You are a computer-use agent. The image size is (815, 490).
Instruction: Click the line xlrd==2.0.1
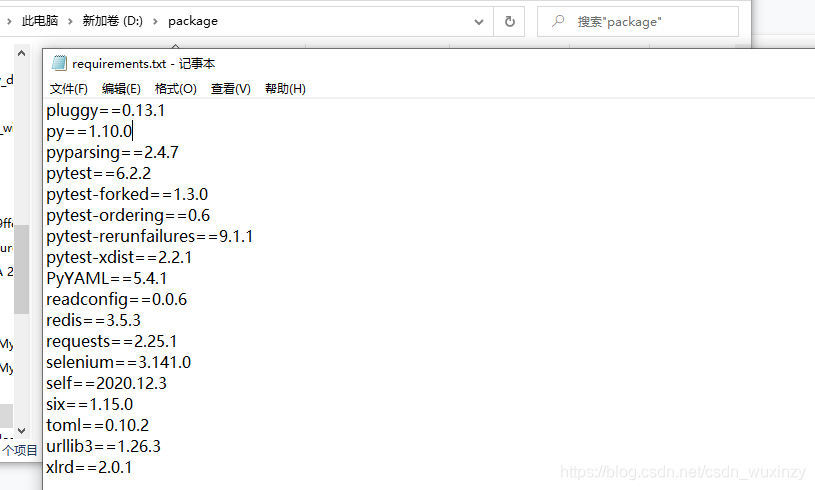click(x=89, y=467)
